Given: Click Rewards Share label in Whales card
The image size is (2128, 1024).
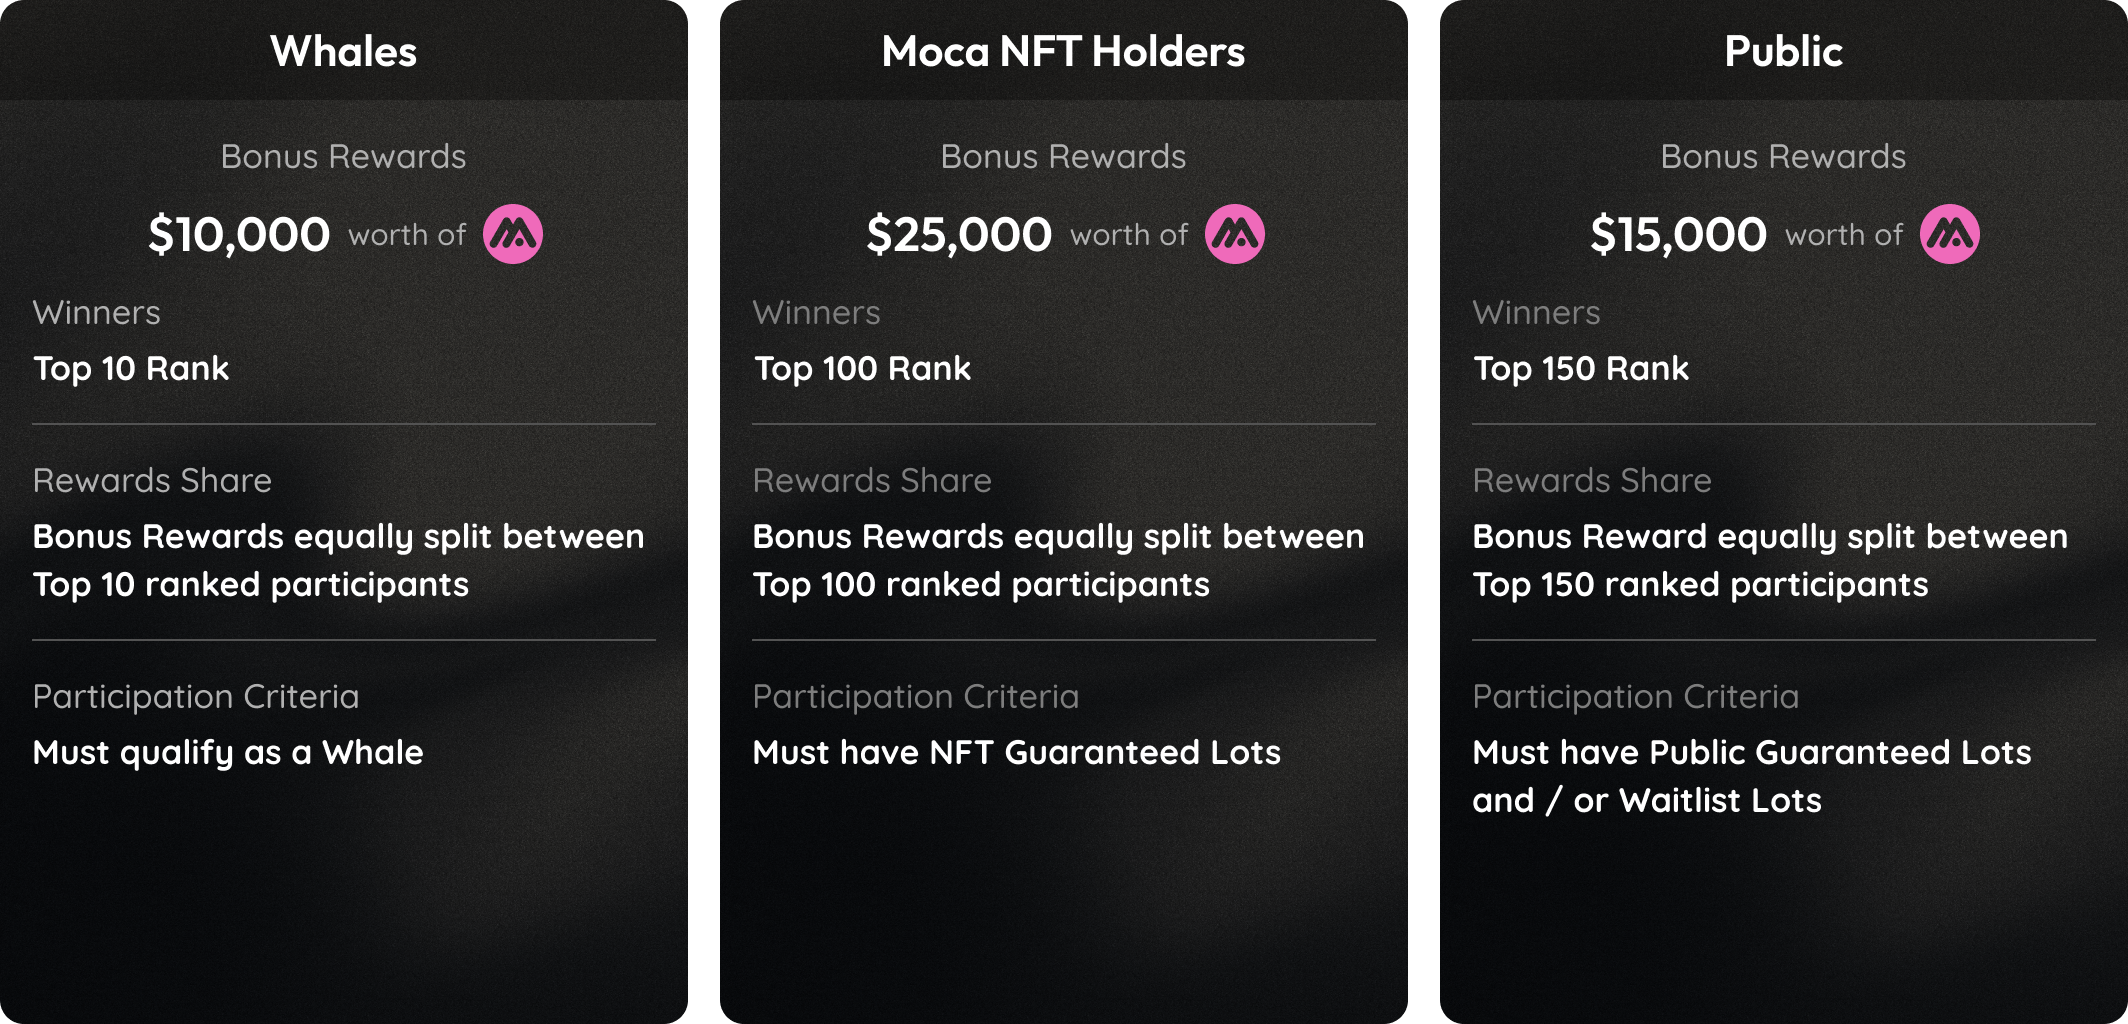Looking at the screenshot, I should [152, 481].
